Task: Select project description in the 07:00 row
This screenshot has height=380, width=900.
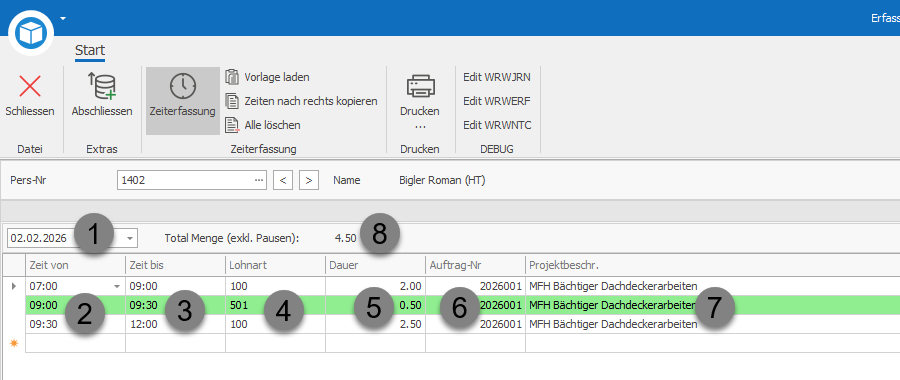Action: 712,286
